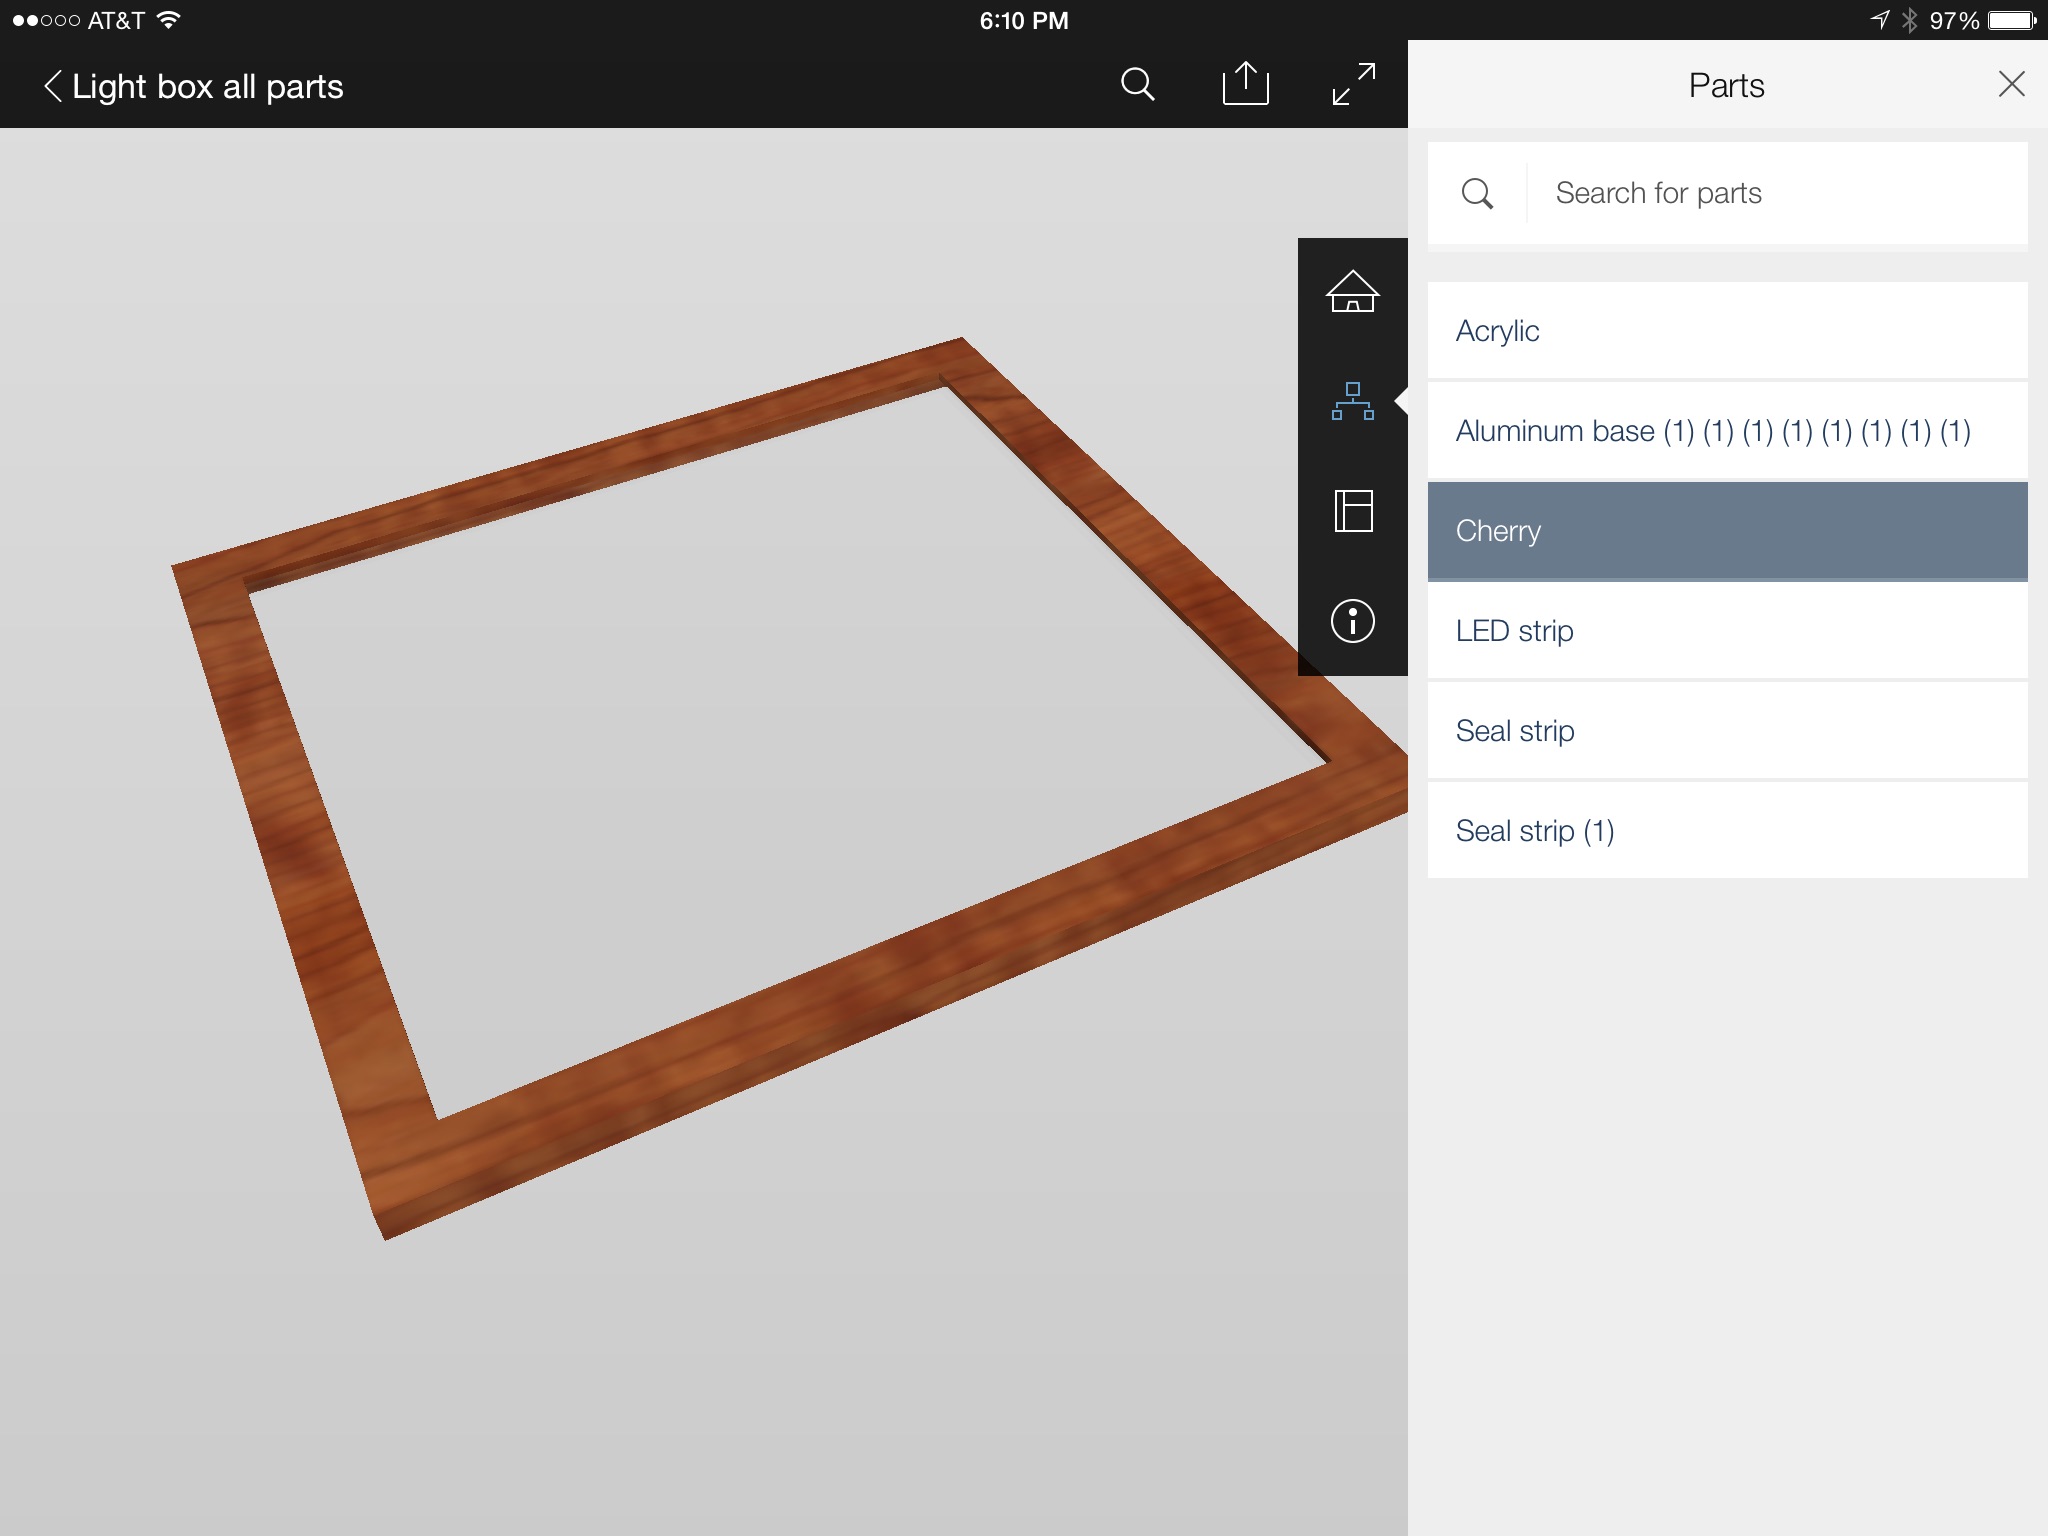Choose the Seal strip (1) part

tap(1727, 831)
